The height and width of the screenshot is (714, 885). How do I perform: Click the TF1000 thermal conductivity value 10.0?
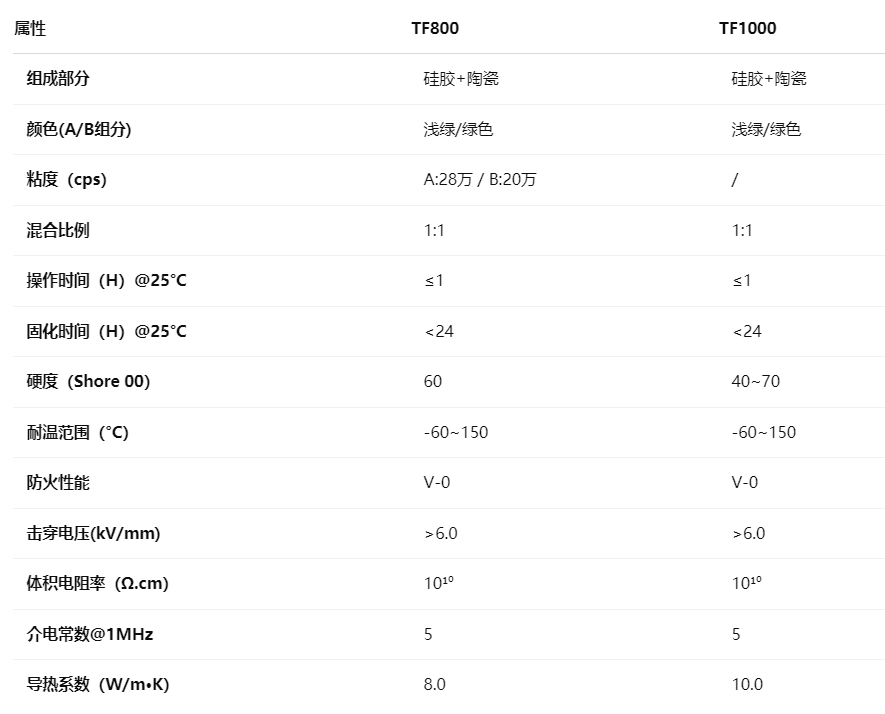[747, 685]
